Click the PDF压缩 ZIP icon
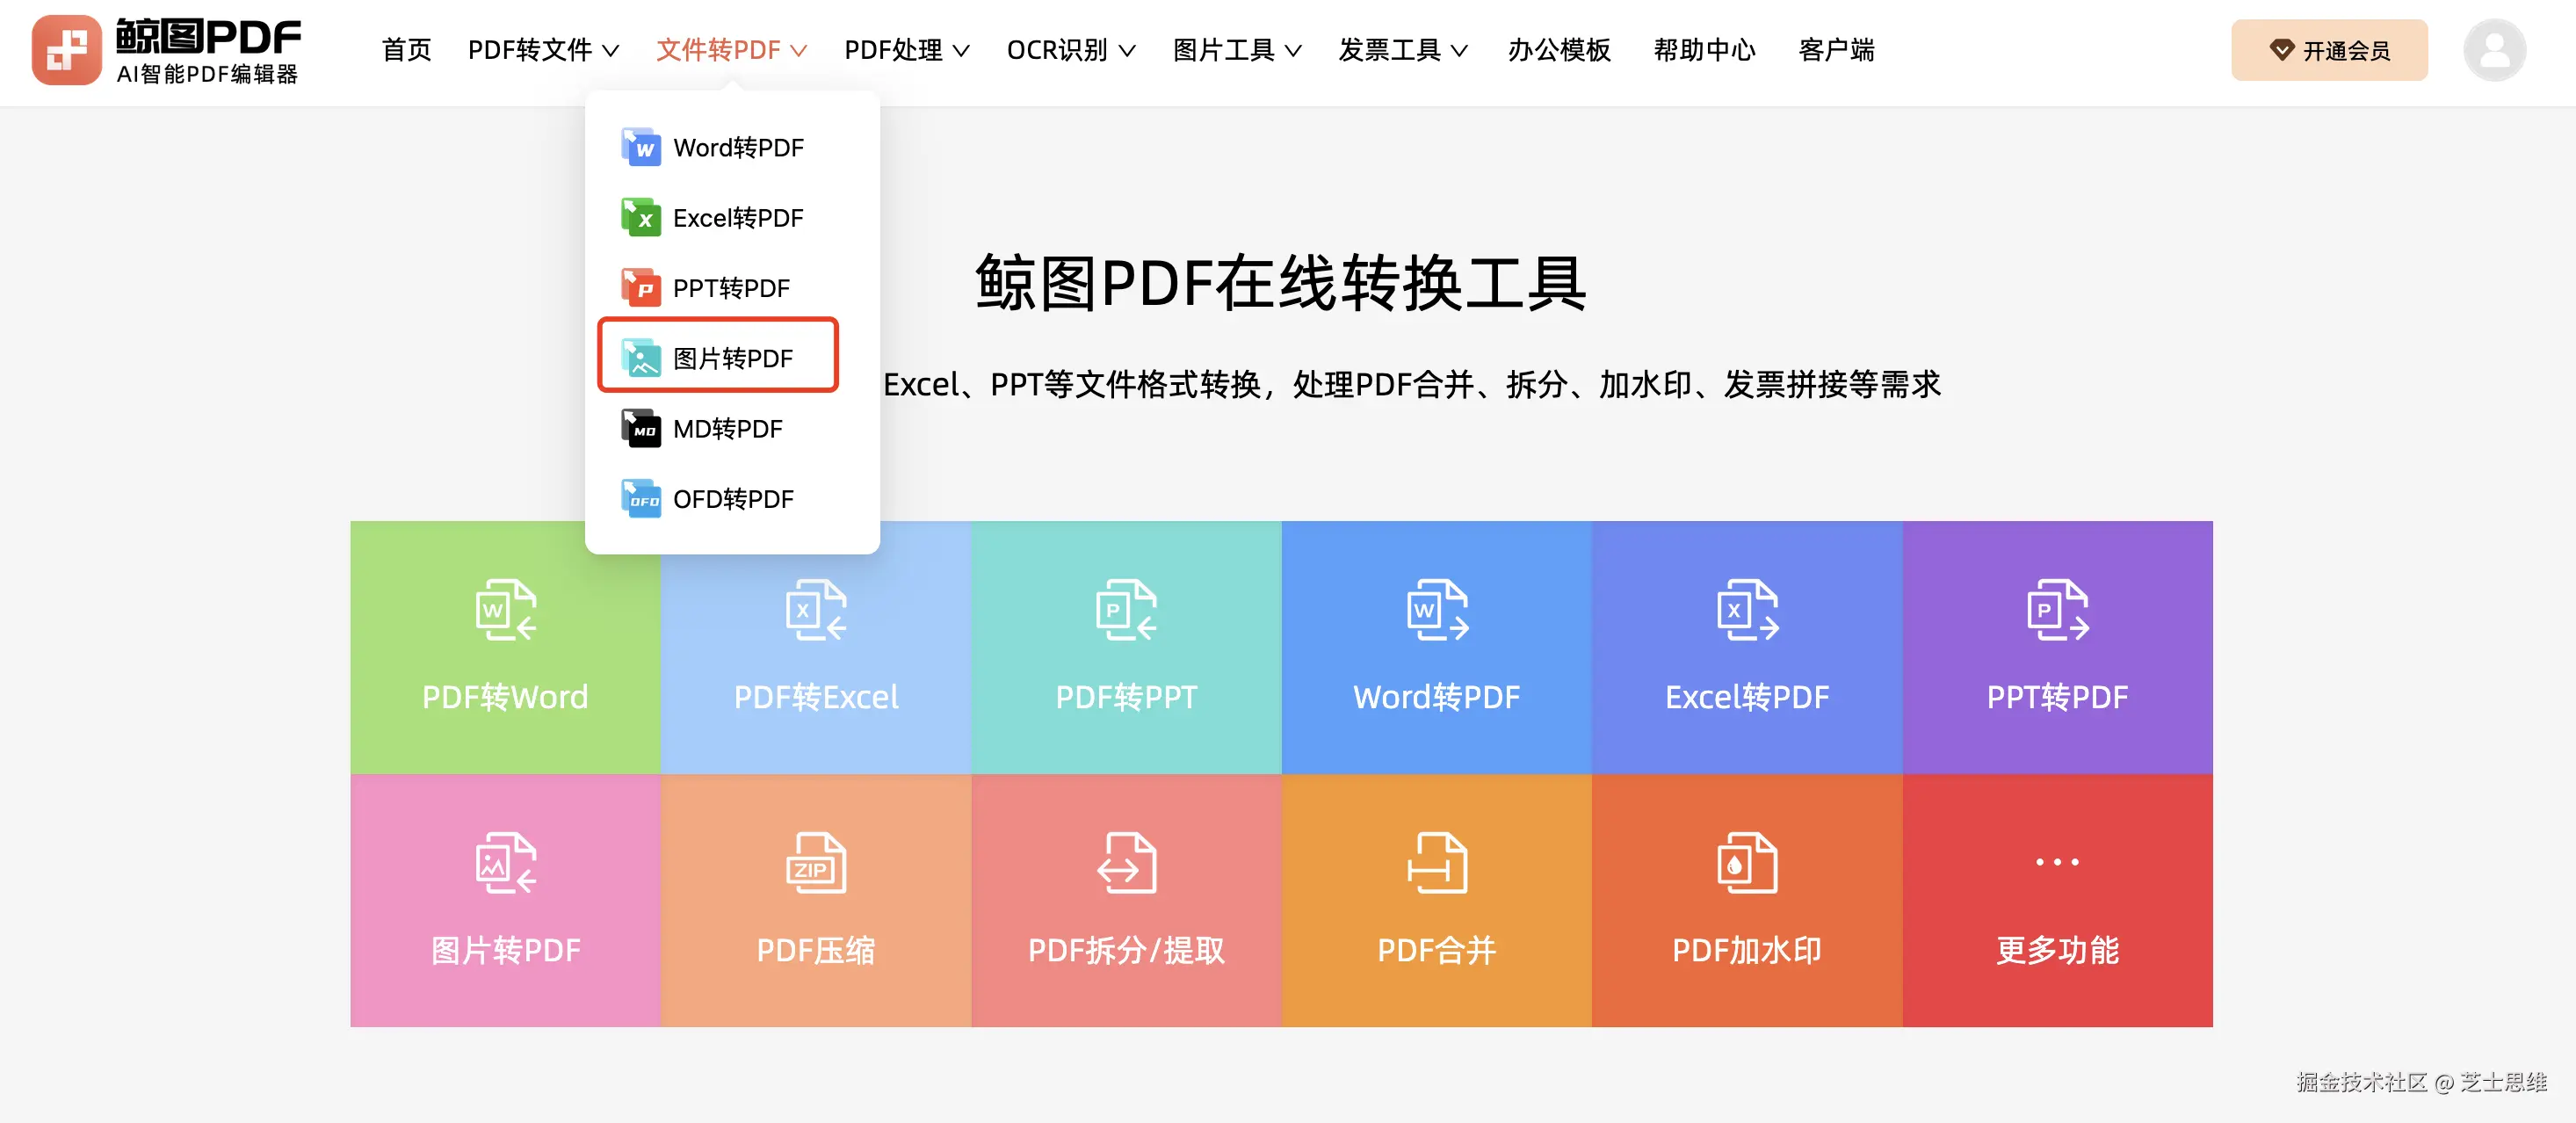This screenshot has width=2576, height=1123. [815, 863]
